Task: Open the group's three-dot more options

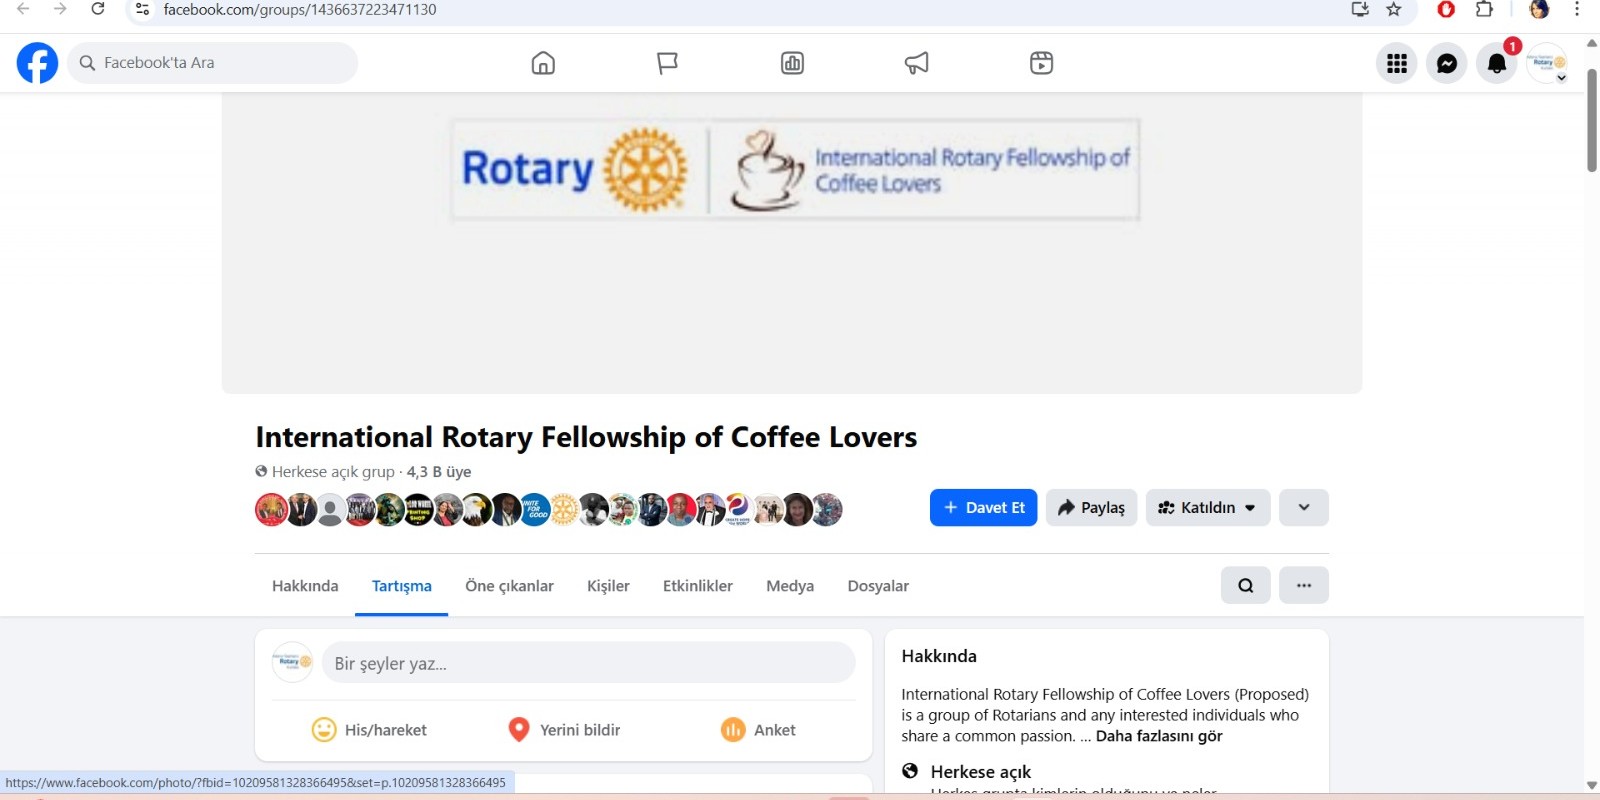Action: pyautogui.click(x=1304, y=585)
